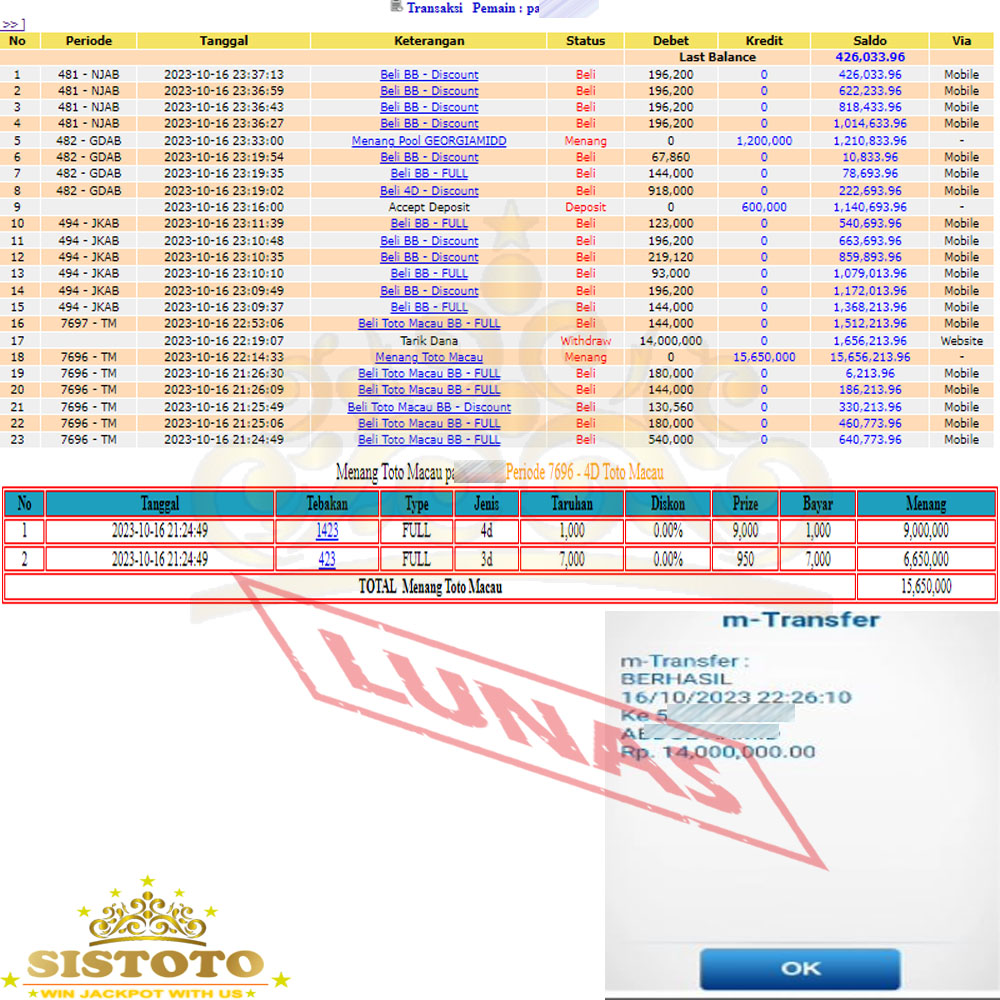Click the Saldo column header
The height and width of the screenshot is (1000, 1000).
pos(870,41)
